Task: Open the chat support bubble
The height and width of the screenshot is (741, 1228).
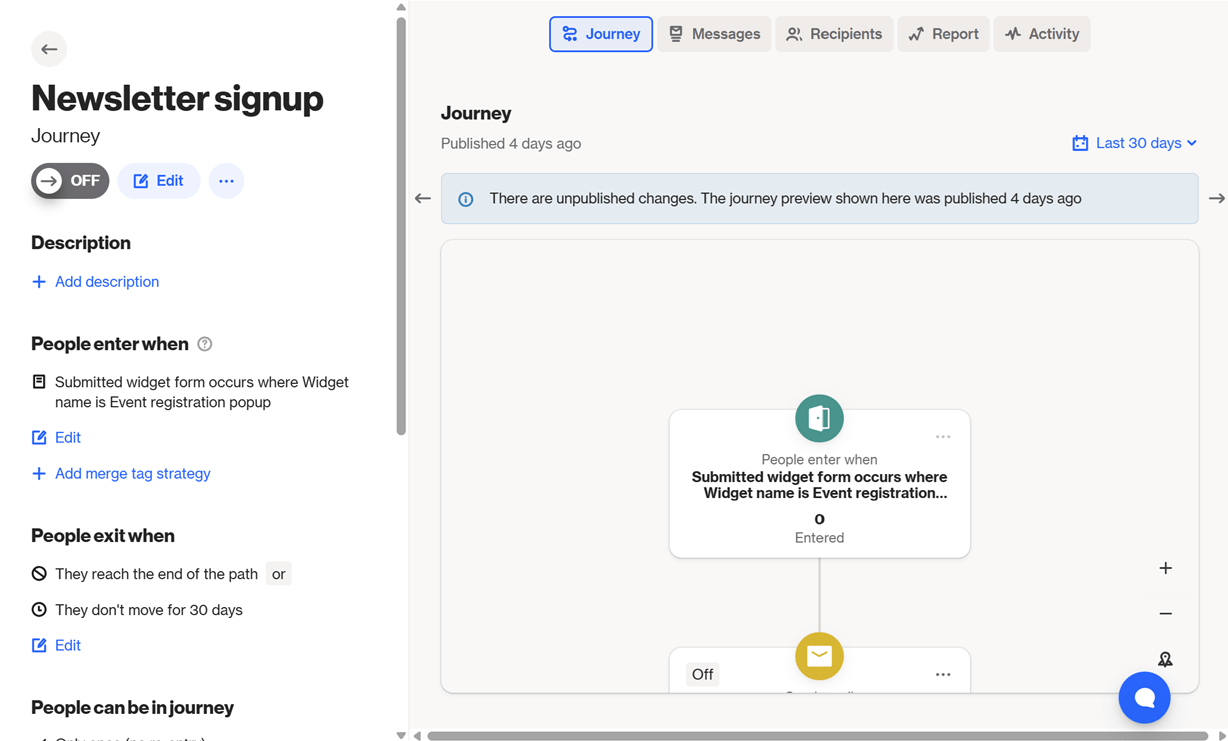Action: (x=1144, y=697)
